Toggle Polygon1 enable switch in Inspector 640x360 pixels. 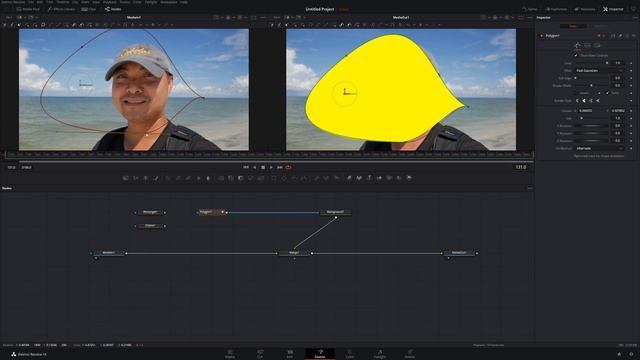click(x=542, y=36)
